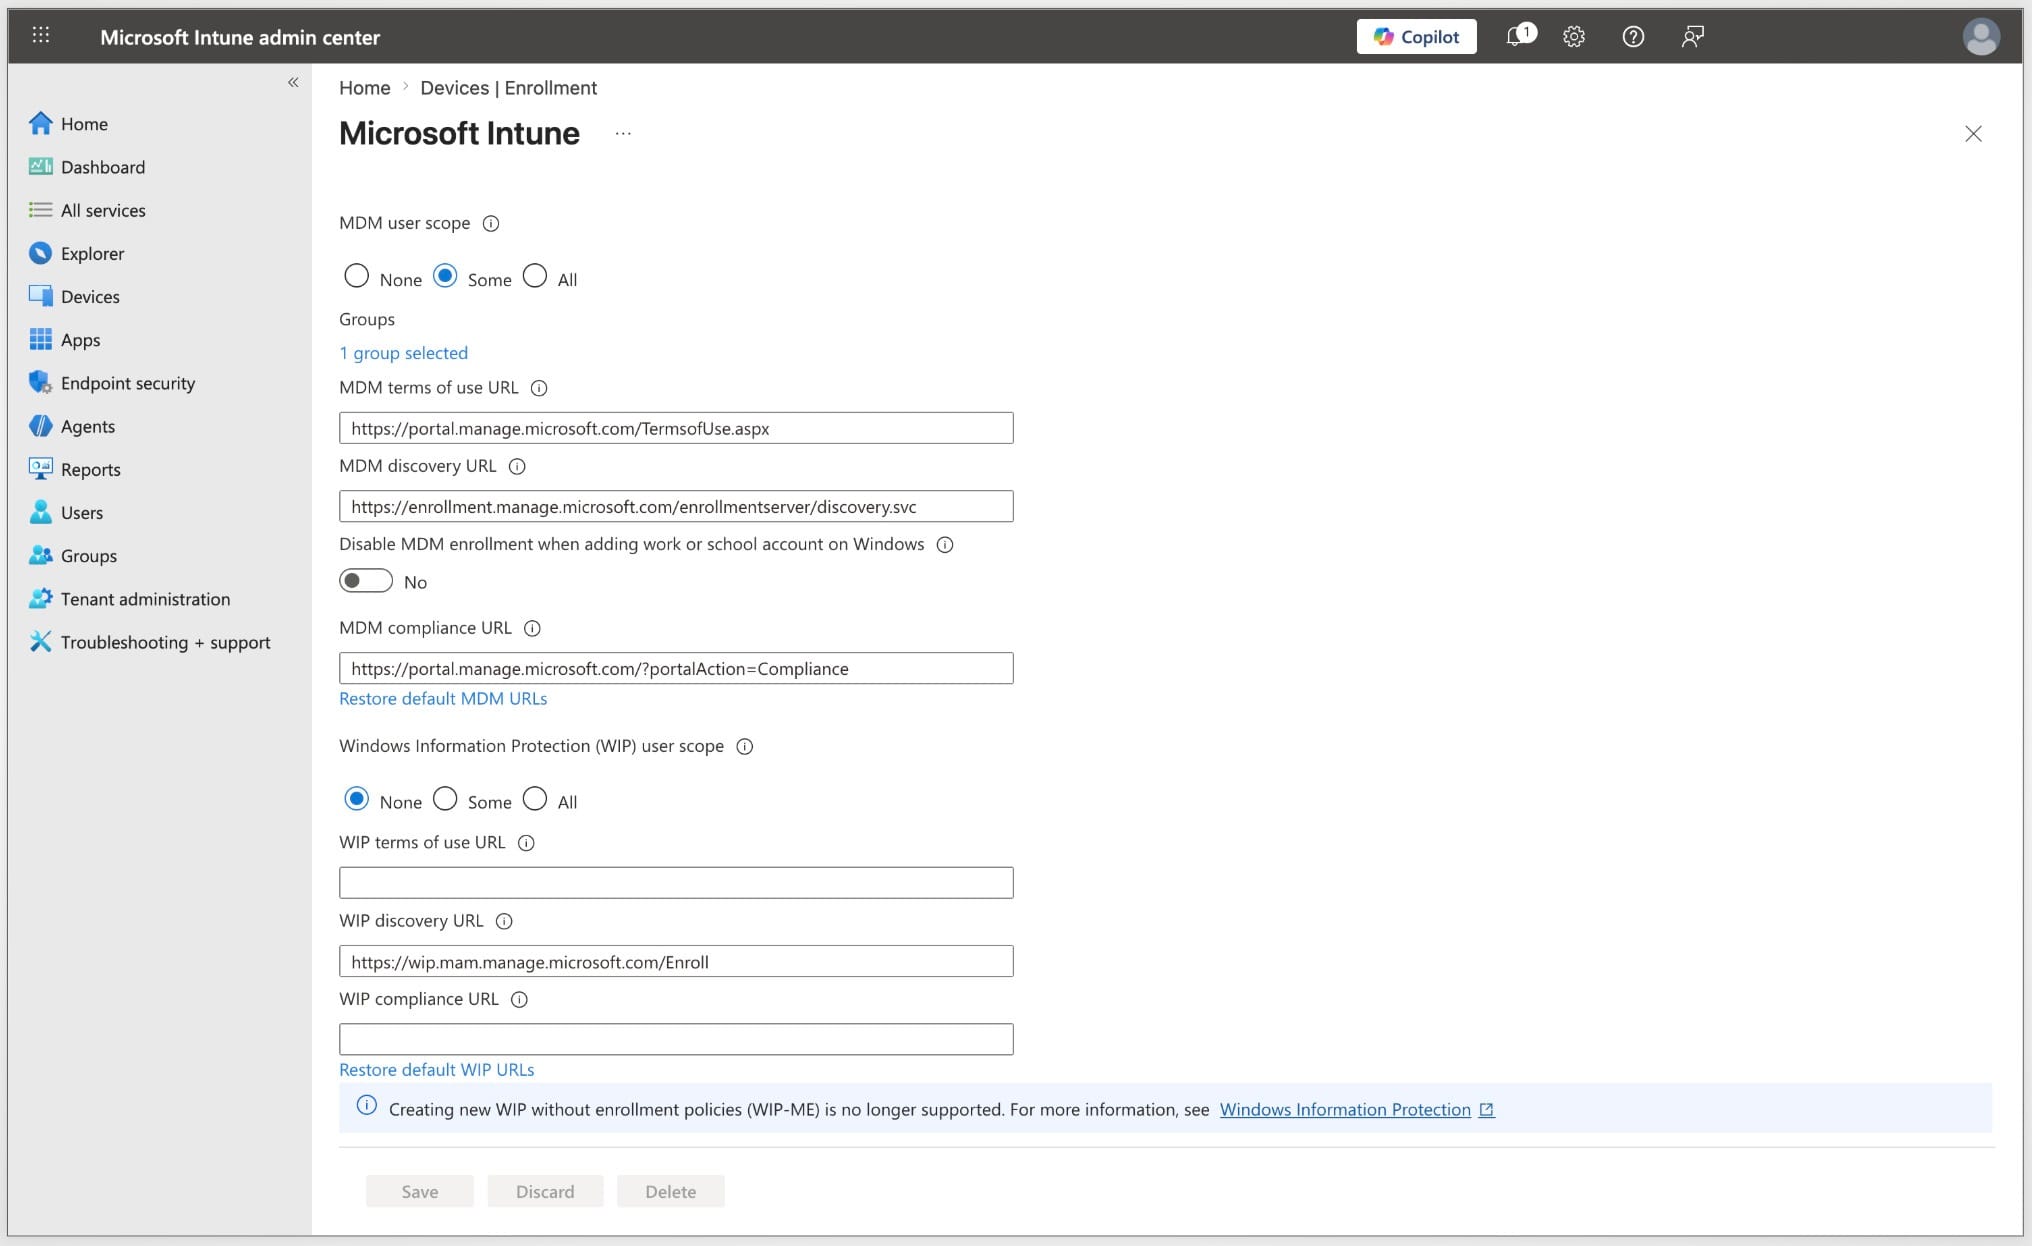
Task: Show info for WIP discovery URL
Action: pyautogui.click(x=505, y=921)
